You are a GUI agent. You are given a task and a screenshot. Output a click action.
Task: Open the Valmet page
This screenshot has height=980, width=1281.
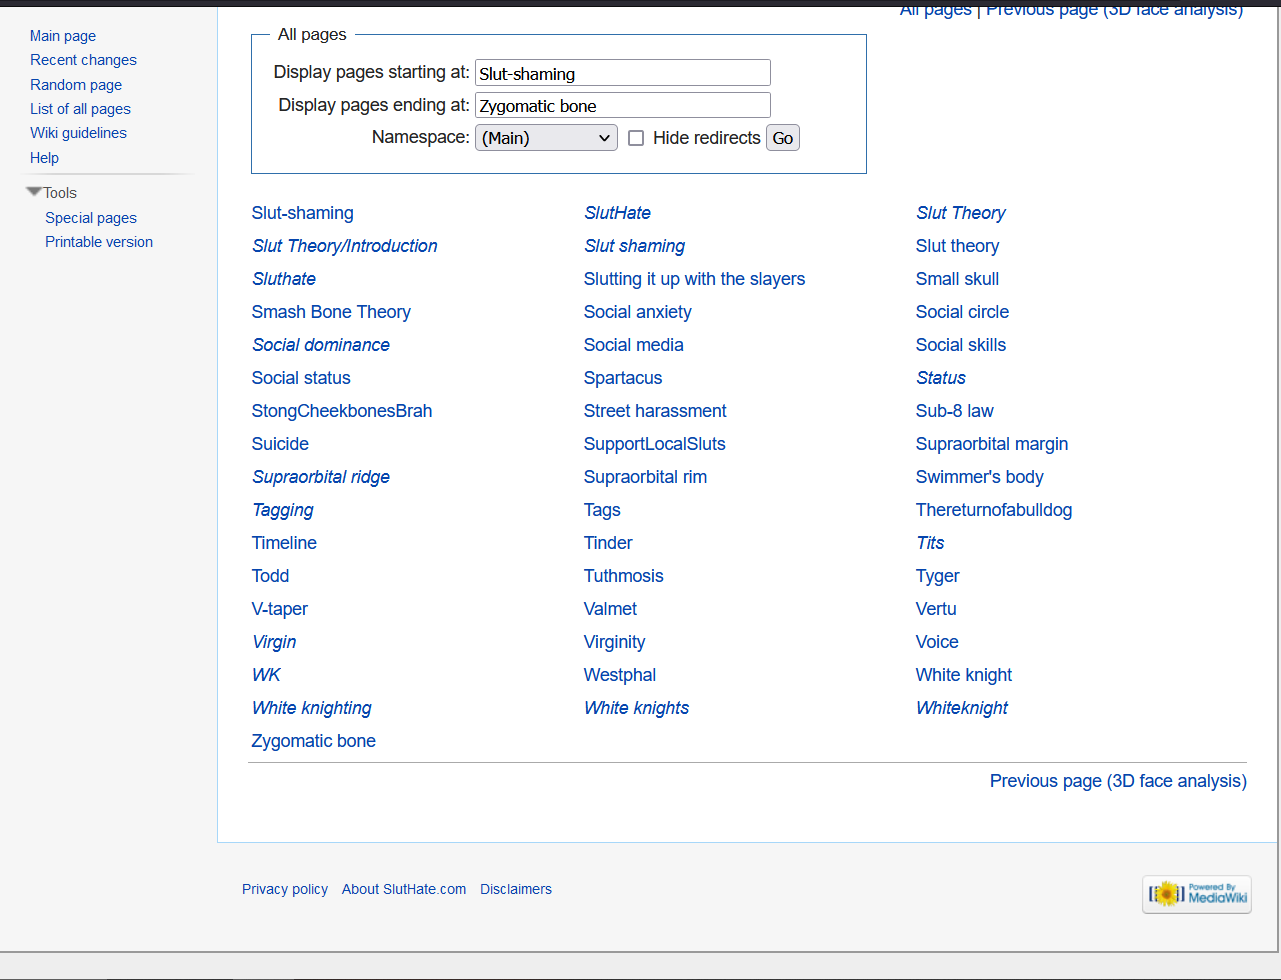[610, 609]
